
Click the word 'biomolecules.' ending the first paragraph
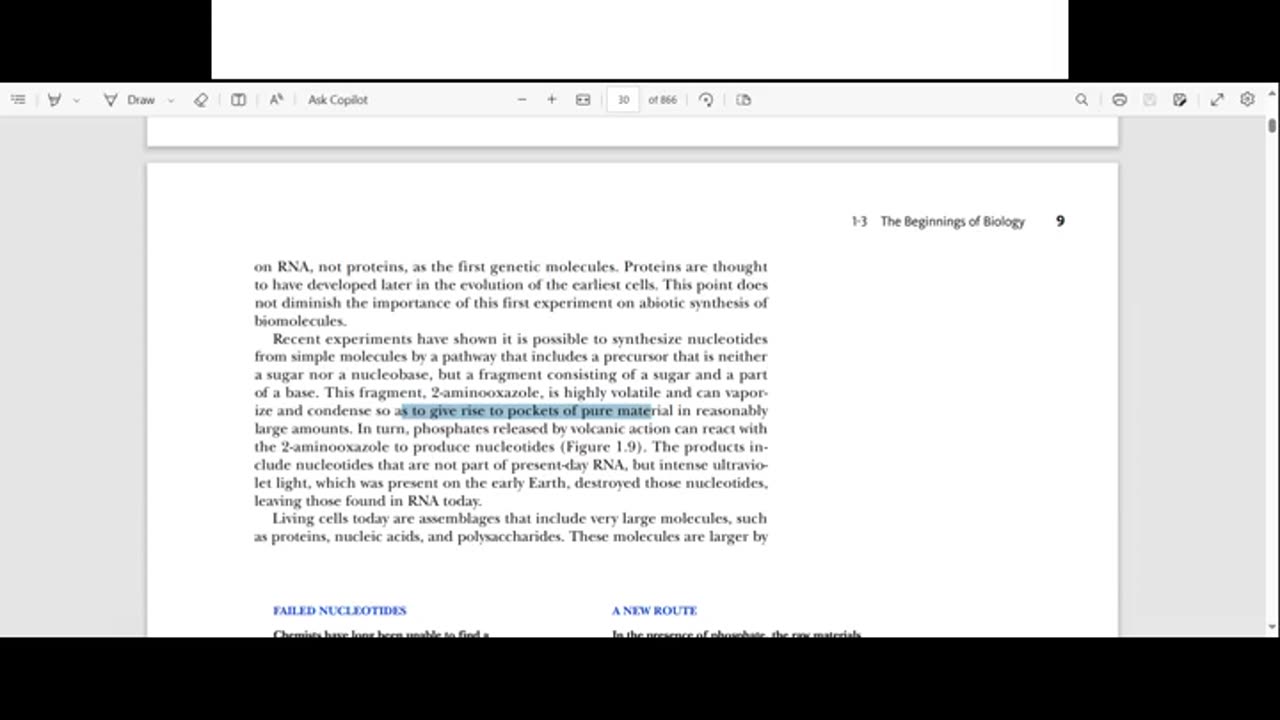click(300, 321)
